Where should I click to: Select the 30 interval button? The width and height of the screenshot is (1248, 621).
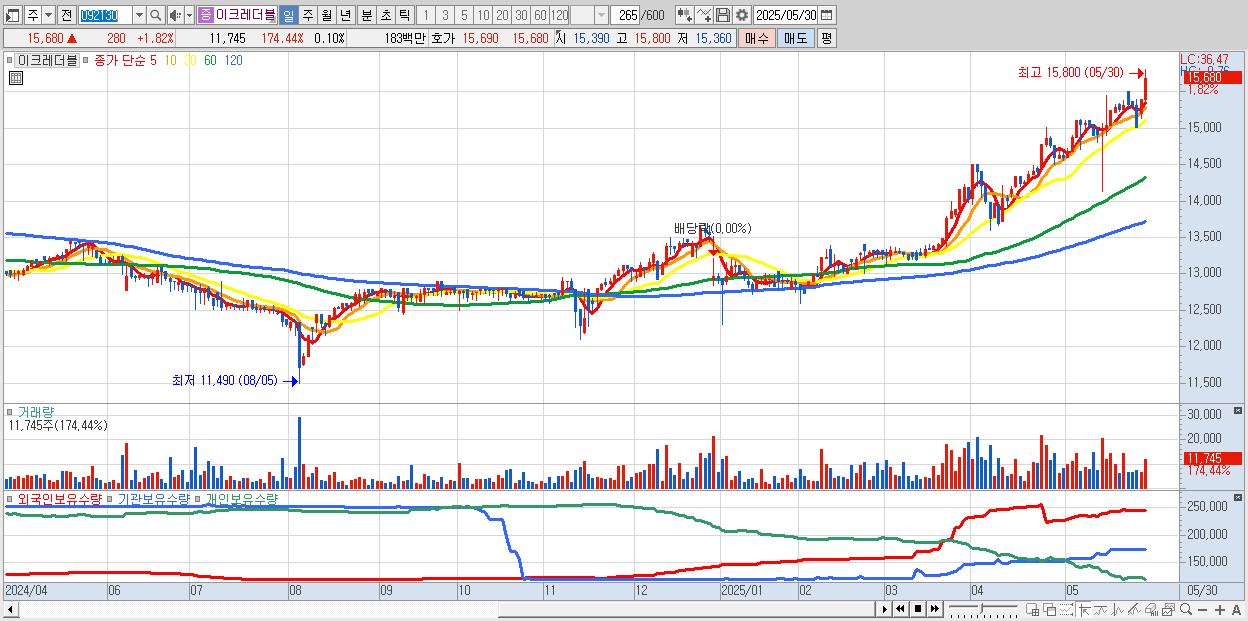pyautogui.click(x=521, y=15)
